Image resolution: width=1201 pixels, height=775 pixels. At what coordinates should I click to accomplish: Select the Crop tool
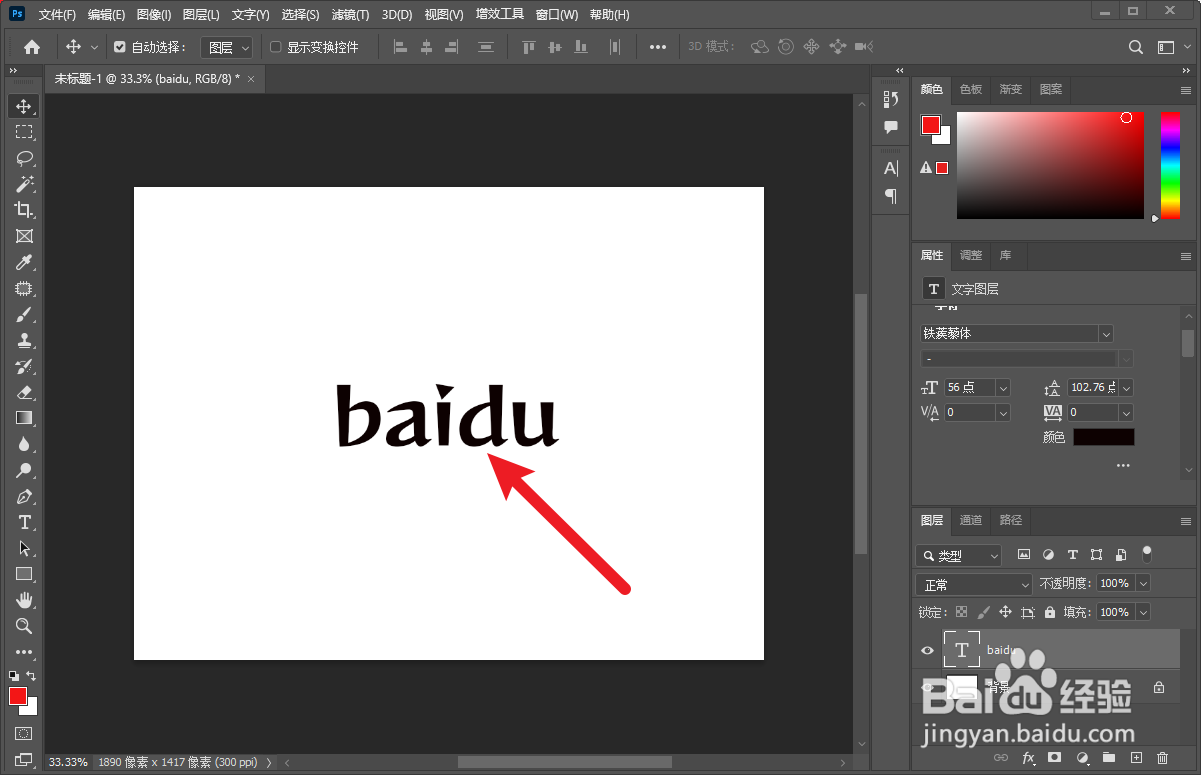(x=24, y=210)
